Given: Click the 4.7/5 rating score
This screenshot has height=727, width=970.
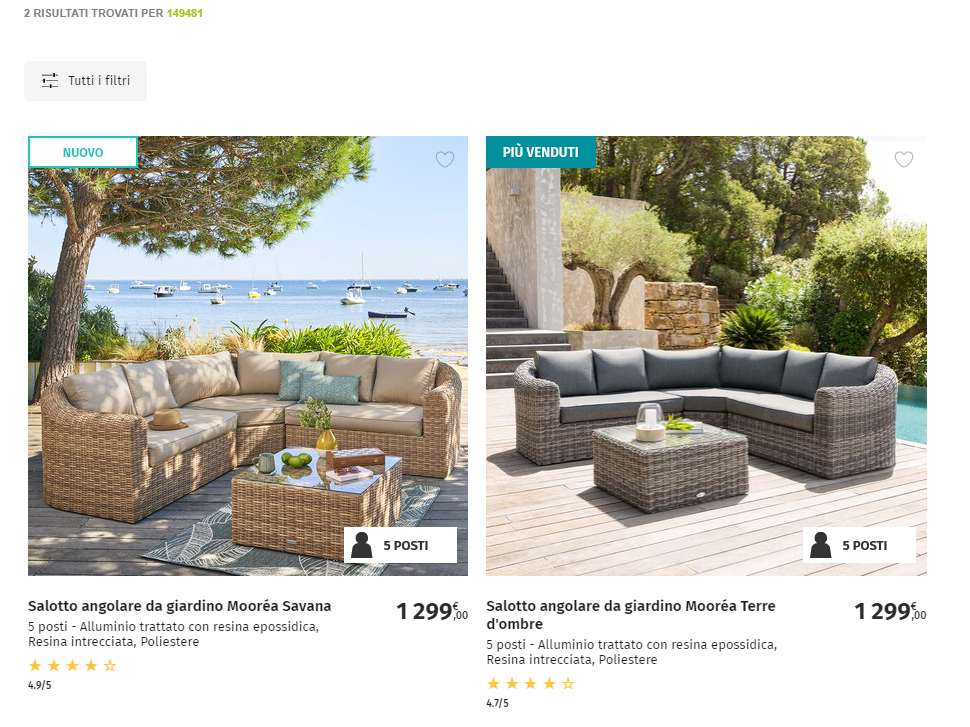Looking at the screenshot, I should tap(497, 703).
